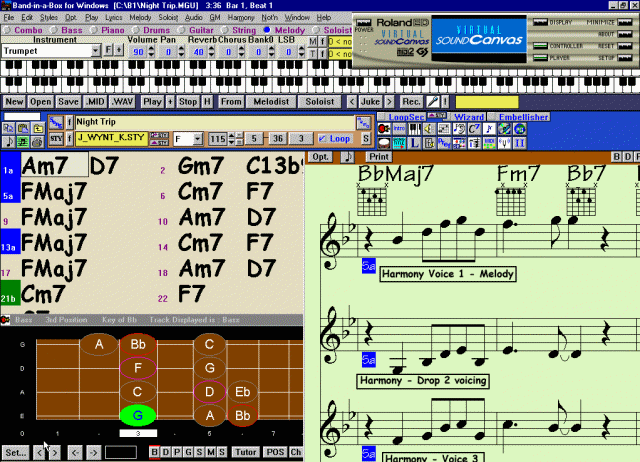This screenshot has height=462, width=640.
Task: Adjust the Volume 90 spinner arrows
Action: click(151, 51)
